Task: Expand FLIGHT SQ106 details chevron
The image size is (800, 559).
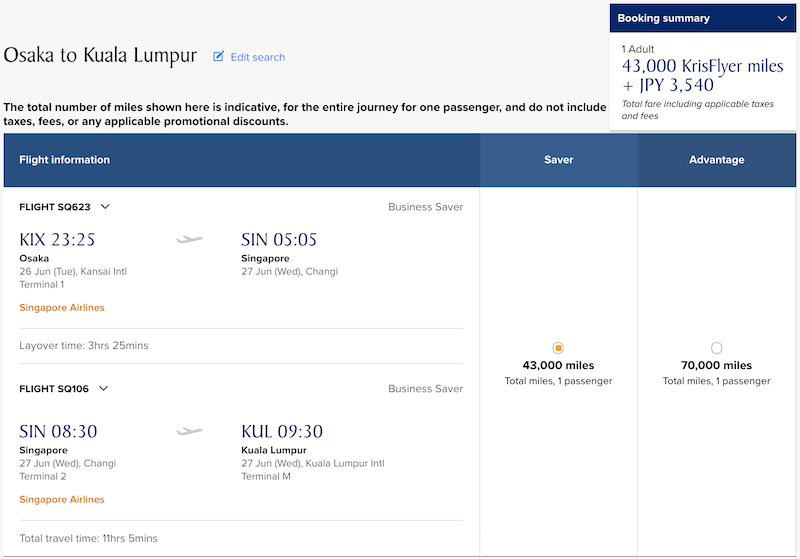Action: click(104, 389)
